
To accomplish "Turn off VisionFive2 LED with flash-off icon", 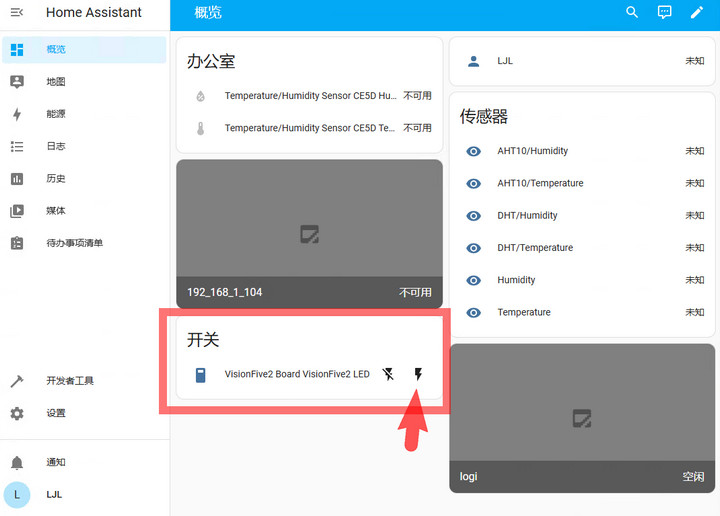I will (x=388, y=374).
